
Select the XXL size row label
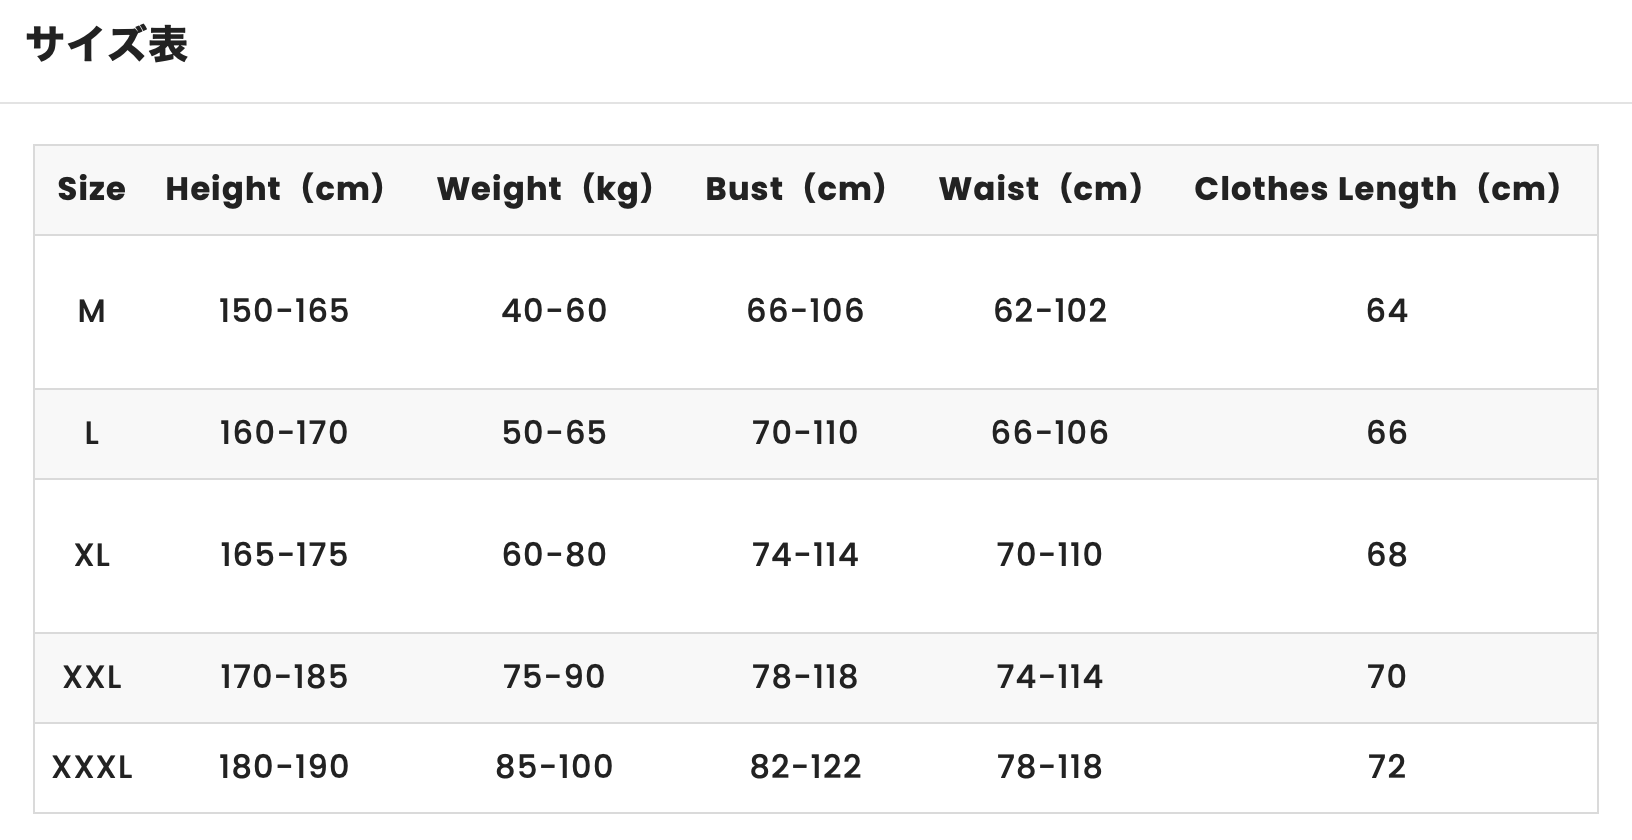(91, 678)
